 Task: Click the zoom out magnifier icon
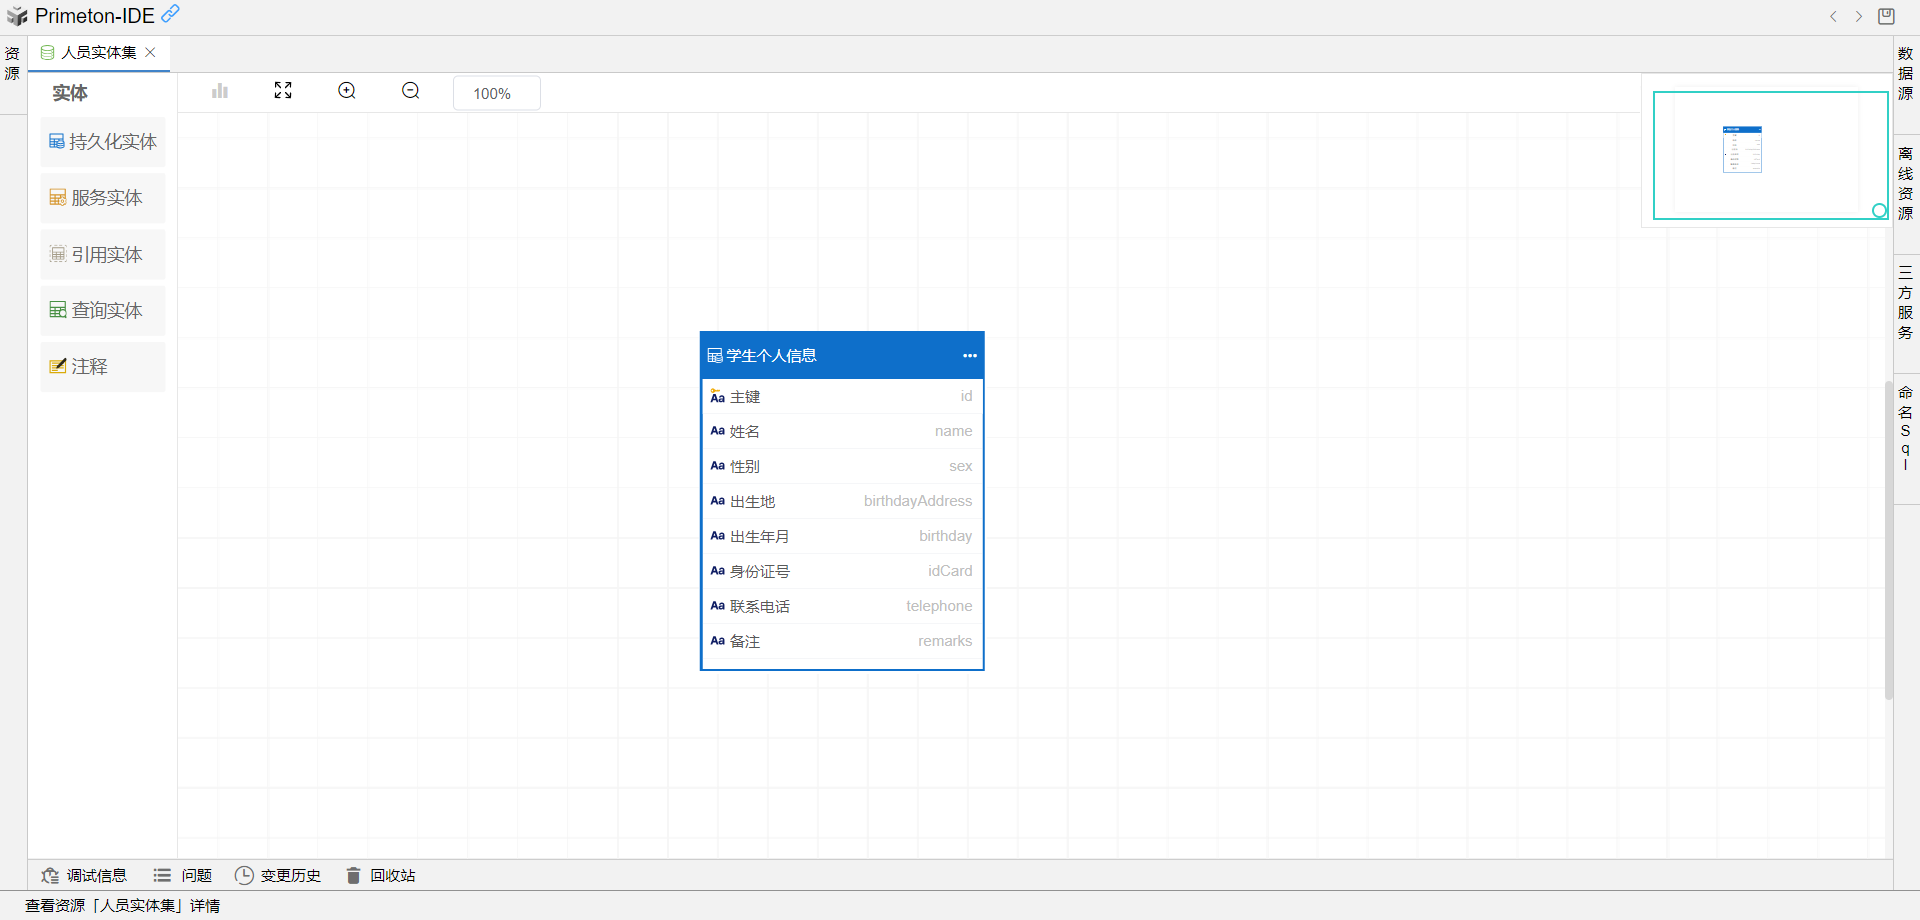410,91
